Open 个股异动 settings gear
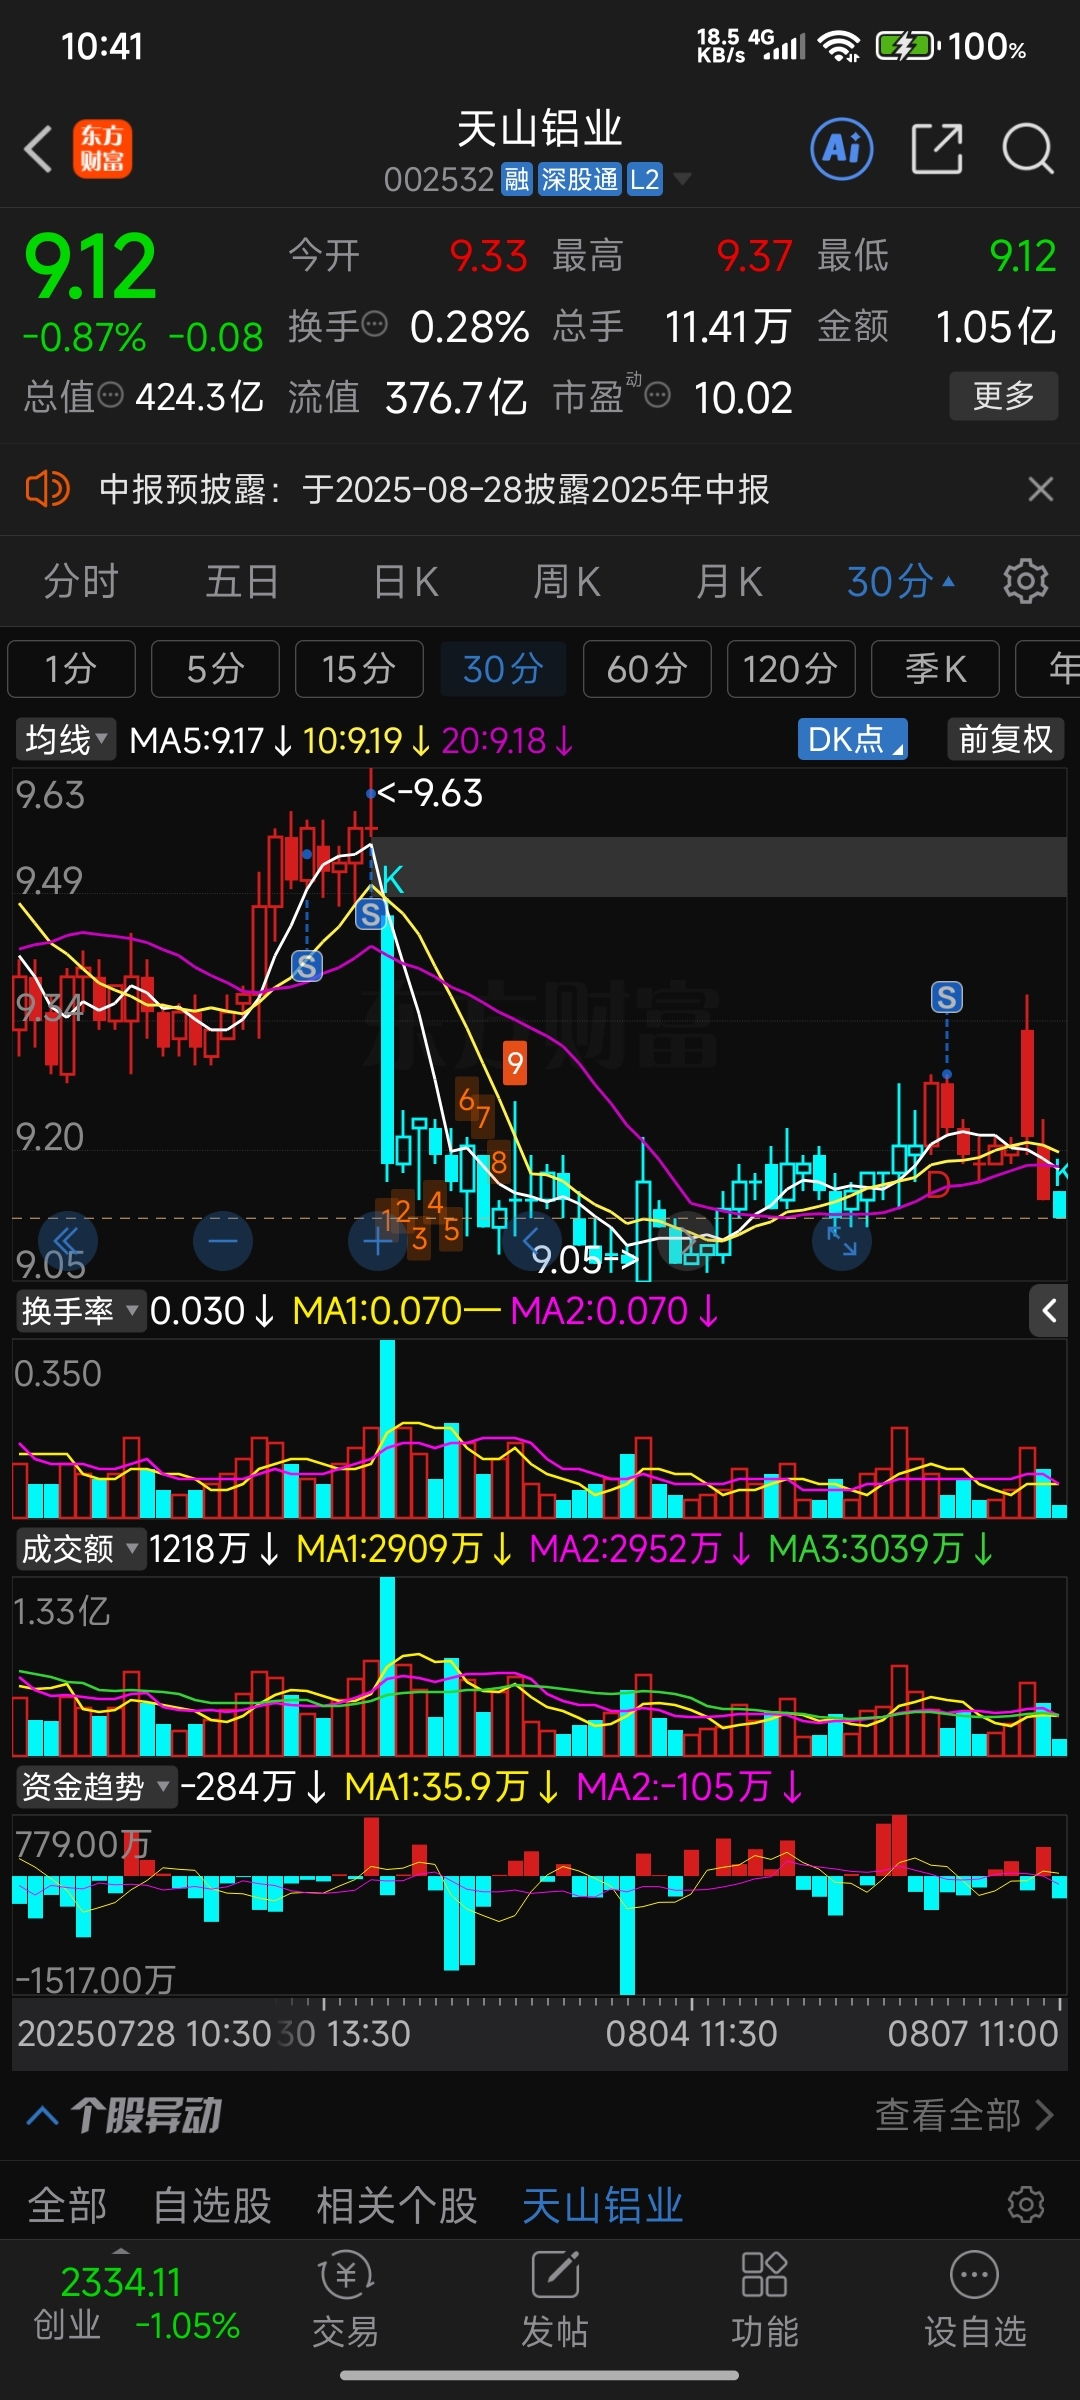 1026,2204
